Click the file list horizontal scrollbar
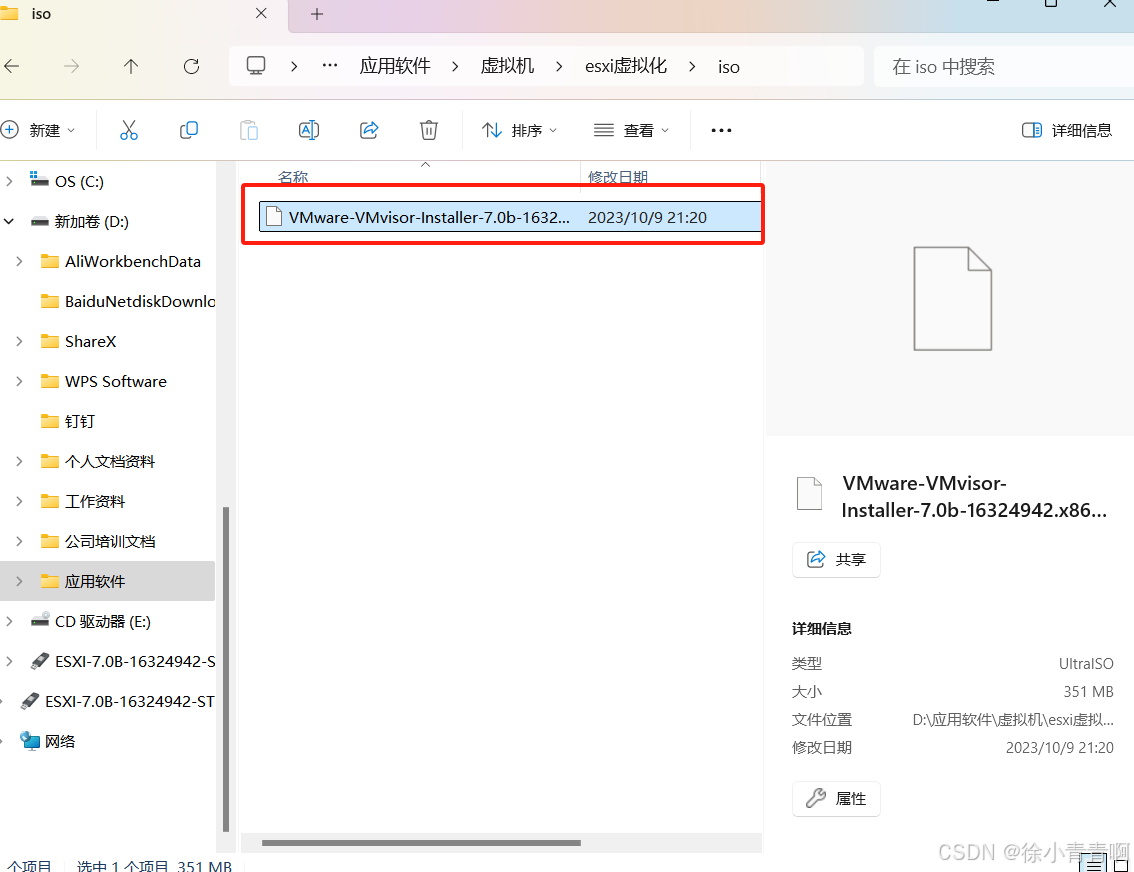 point(422,842)
